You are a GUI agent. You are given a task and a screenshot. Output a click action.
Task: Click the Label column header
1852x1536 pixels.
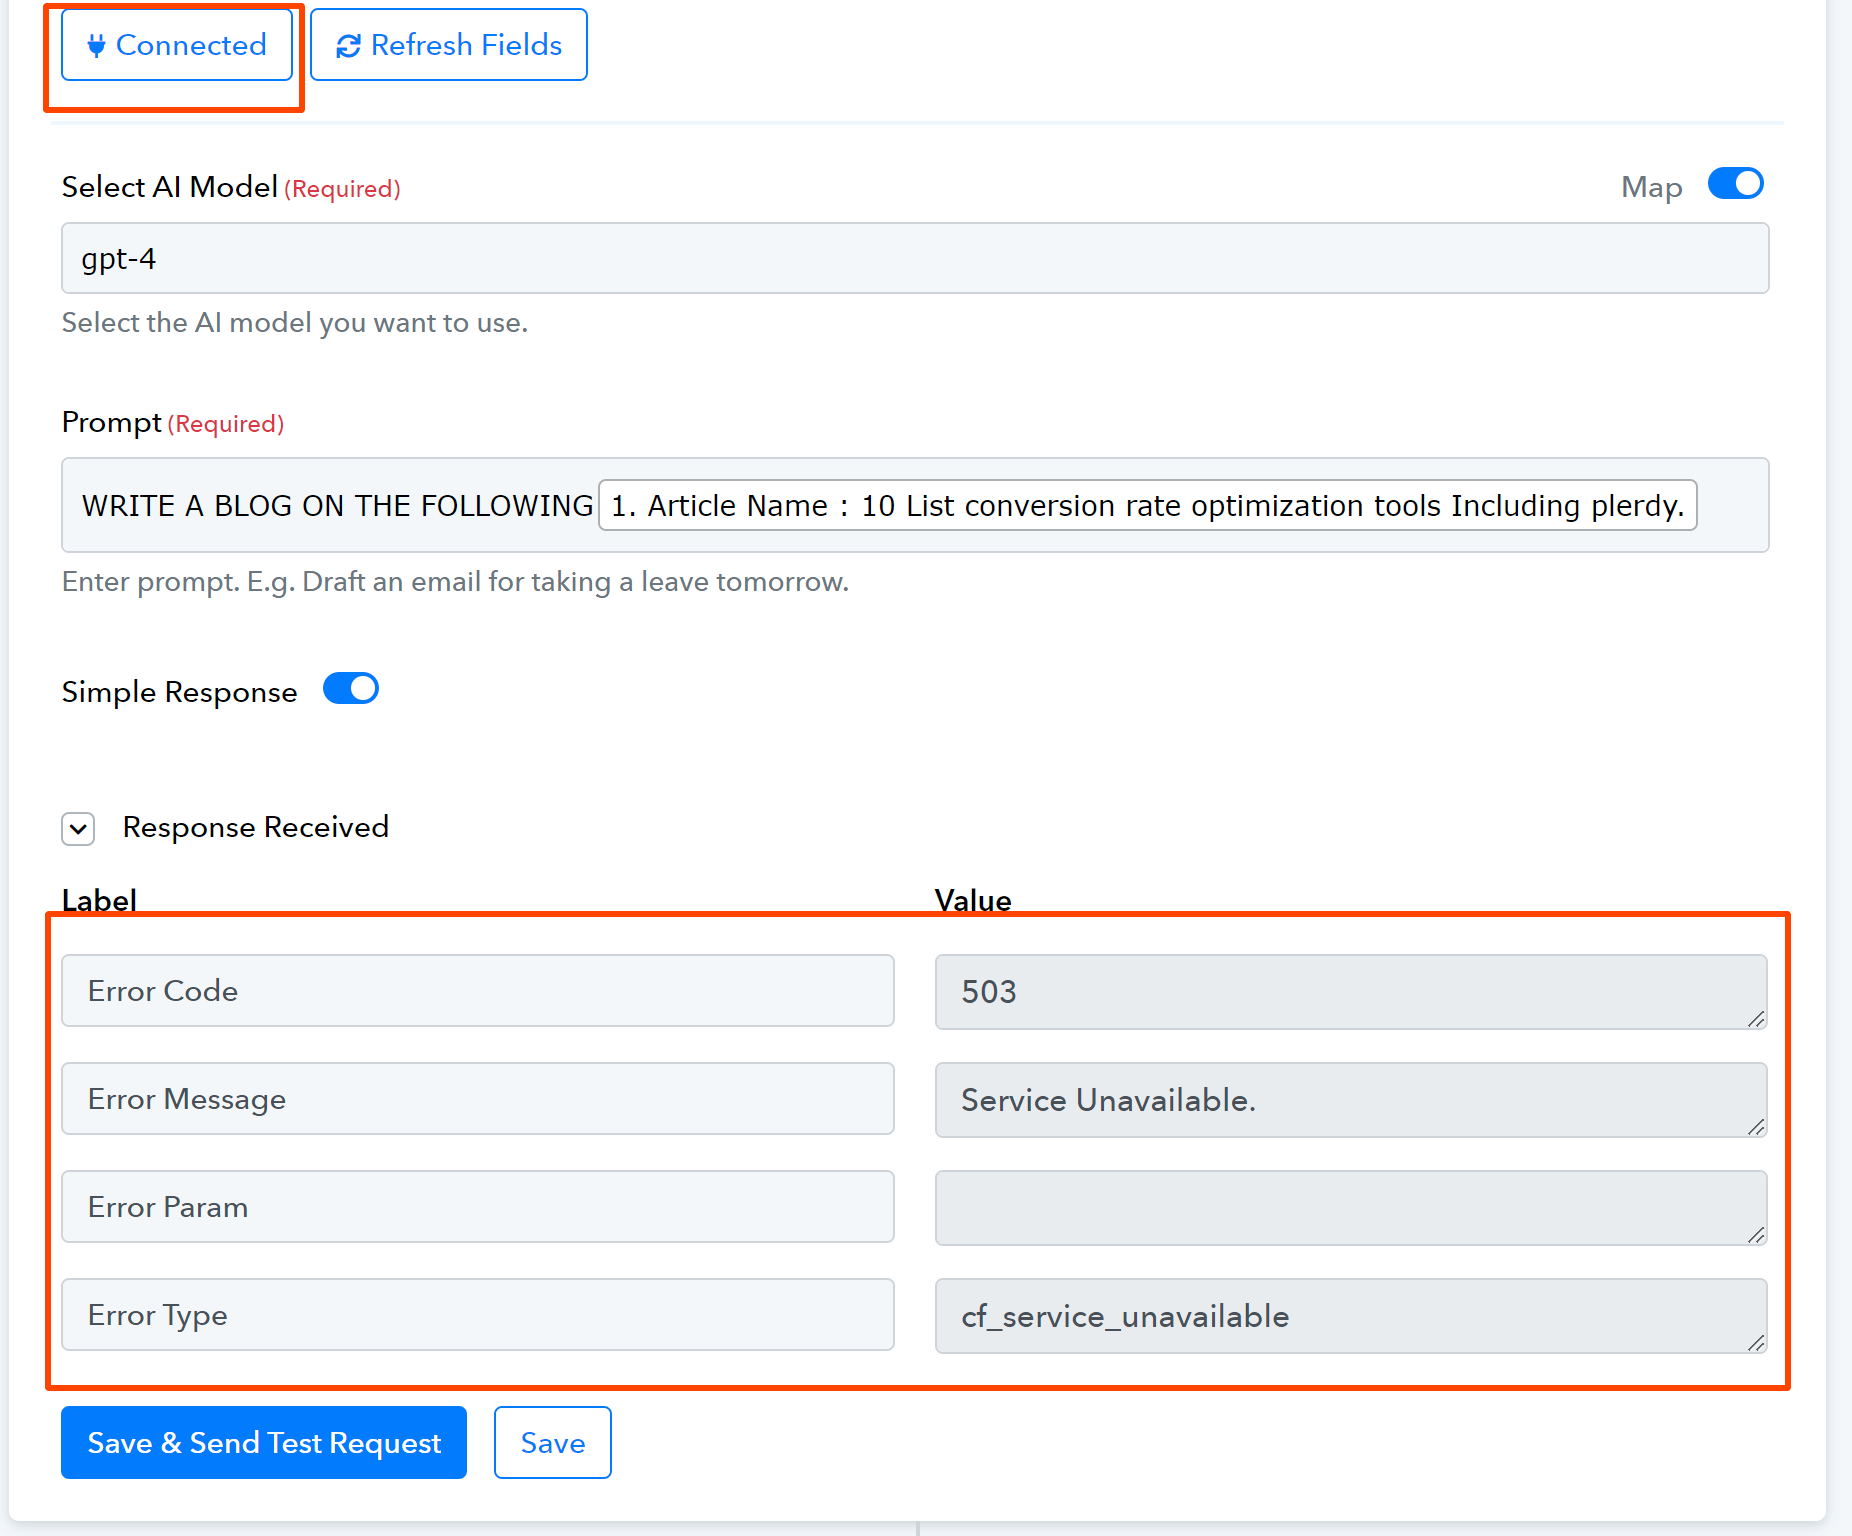99,900
